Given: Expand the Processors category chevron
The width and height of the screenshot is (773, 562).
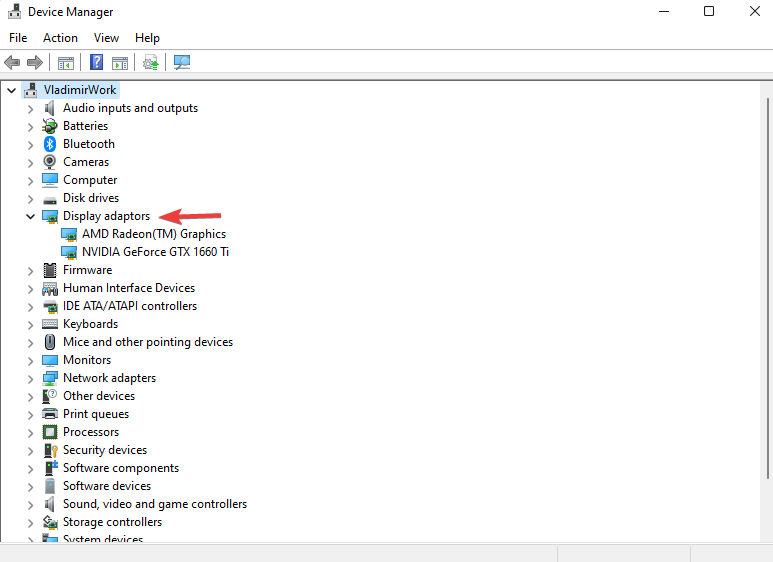Looking at the screenshot, I should click(31, 432).
